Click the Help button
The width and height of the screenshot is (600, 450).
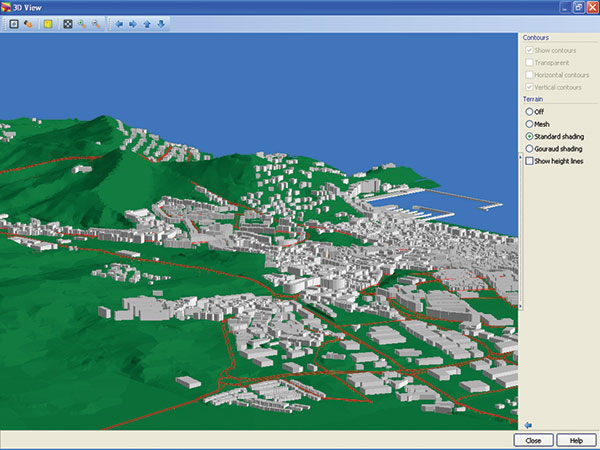[576, 440]
